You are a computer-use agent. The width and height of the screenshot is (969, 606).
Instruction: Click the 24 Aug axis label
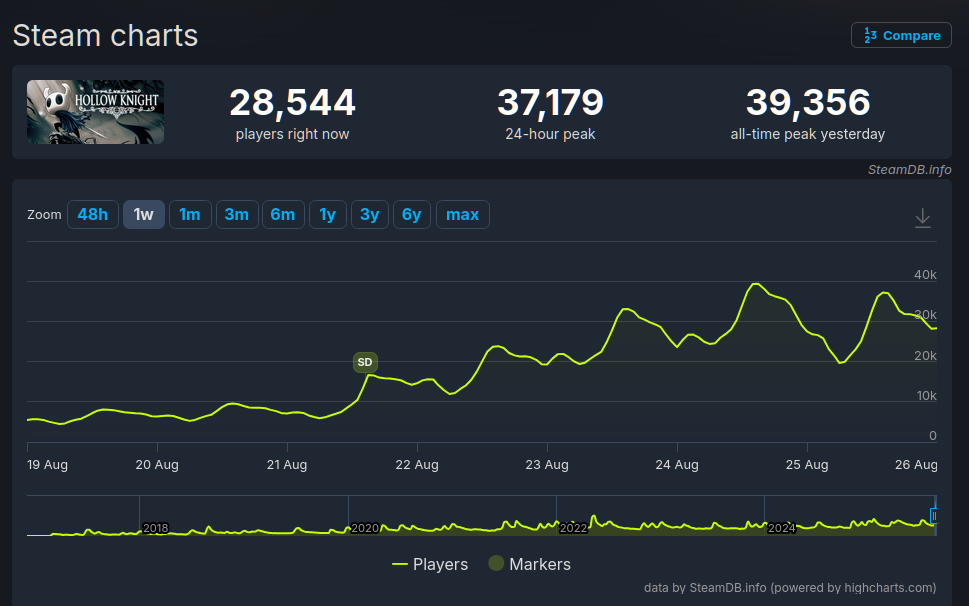(677, 465)
